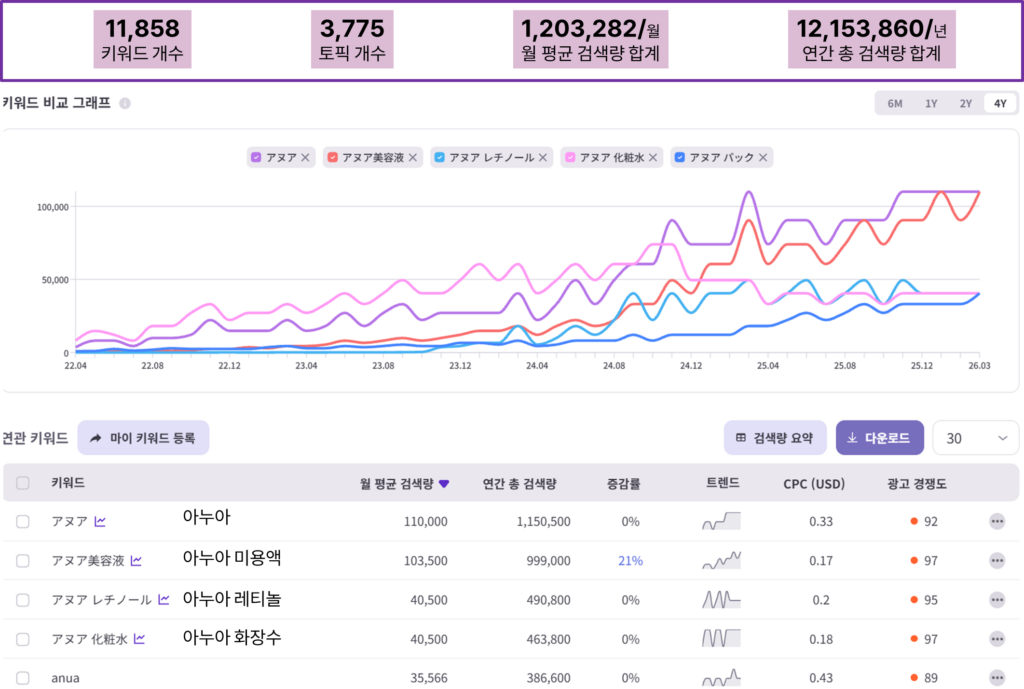Remove アヌア パック chip from the graph
Screen dimensions: 1024x689
(x=763, y=157)
